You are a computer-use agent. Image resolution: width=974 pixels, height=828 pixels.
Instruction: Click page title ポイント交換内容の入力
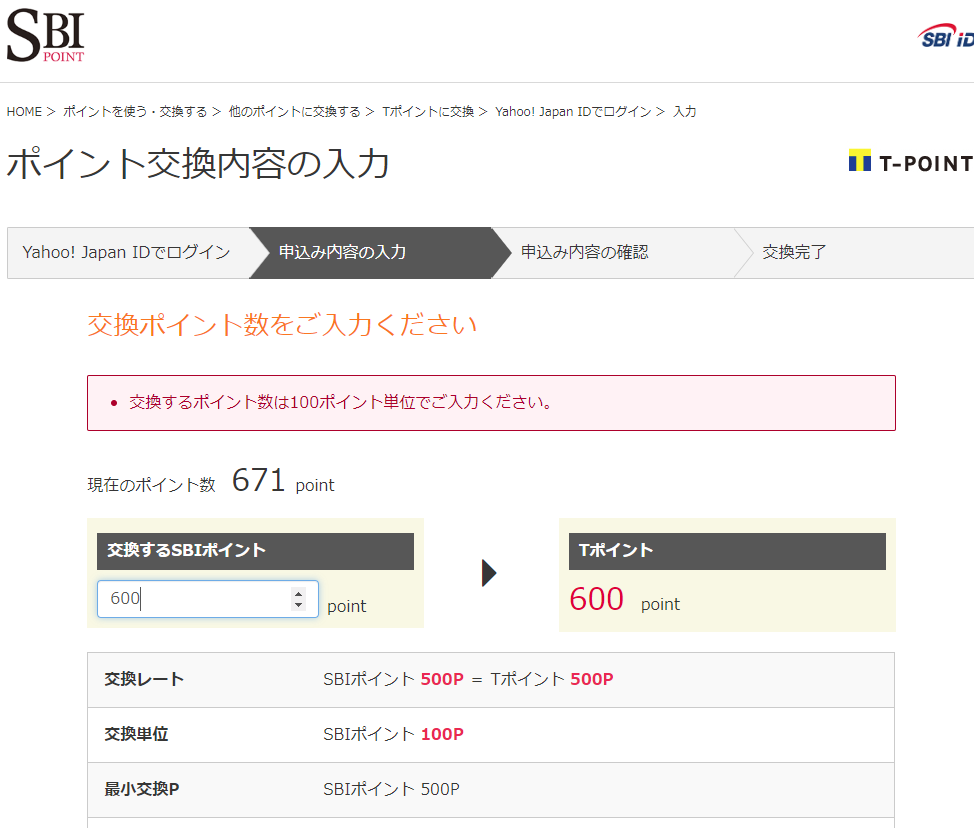click(198, 164)
